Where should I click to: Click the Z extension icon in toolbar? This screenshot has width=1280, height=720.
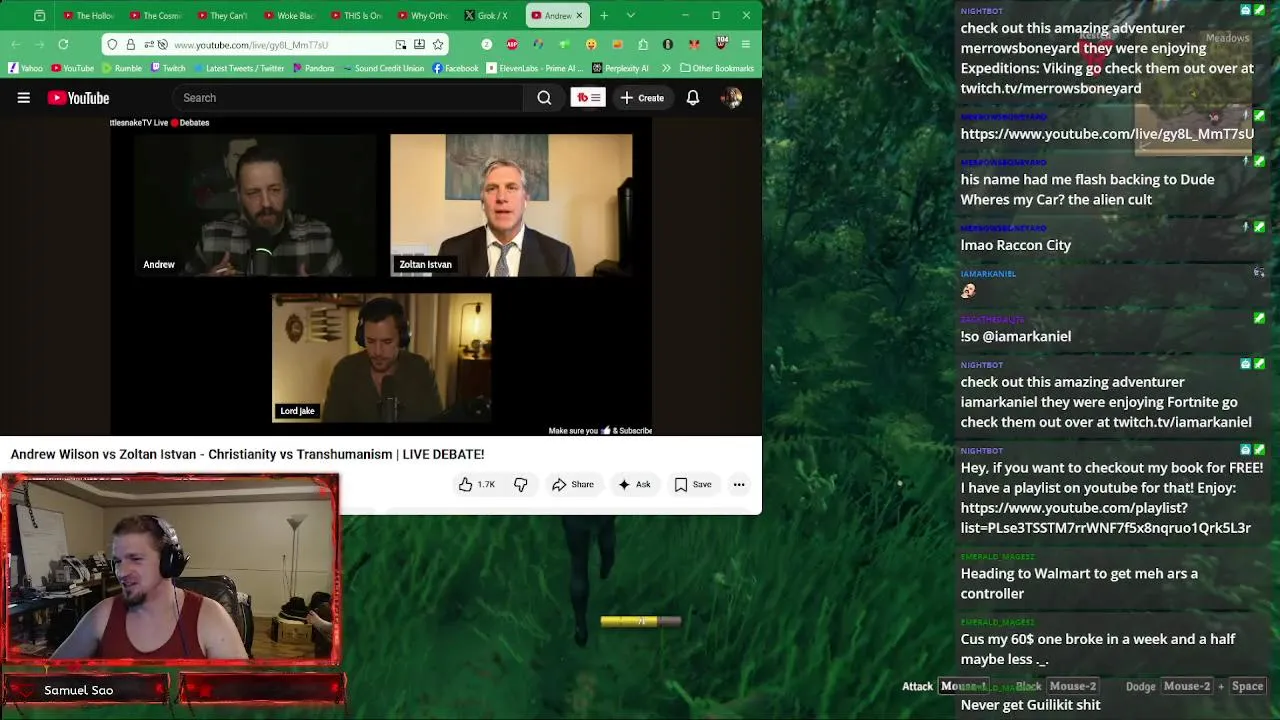tap(487, 44)
